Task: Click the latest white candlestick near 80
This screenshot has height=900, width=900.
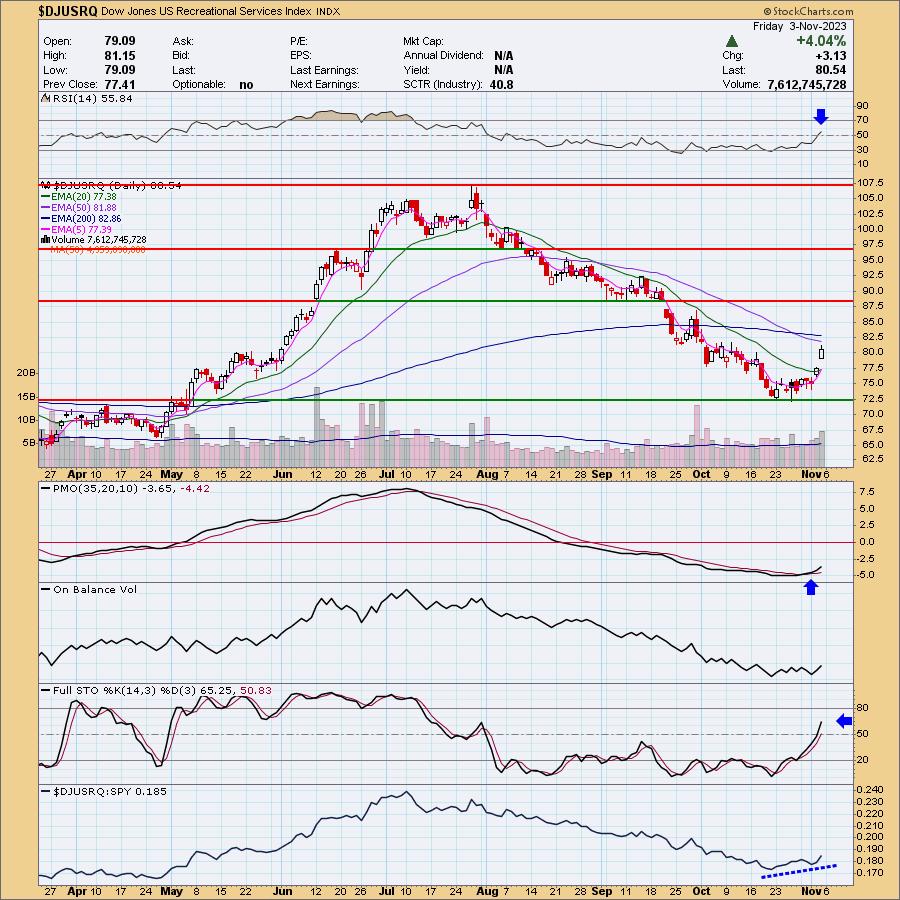Action: (x=821, y=353)
